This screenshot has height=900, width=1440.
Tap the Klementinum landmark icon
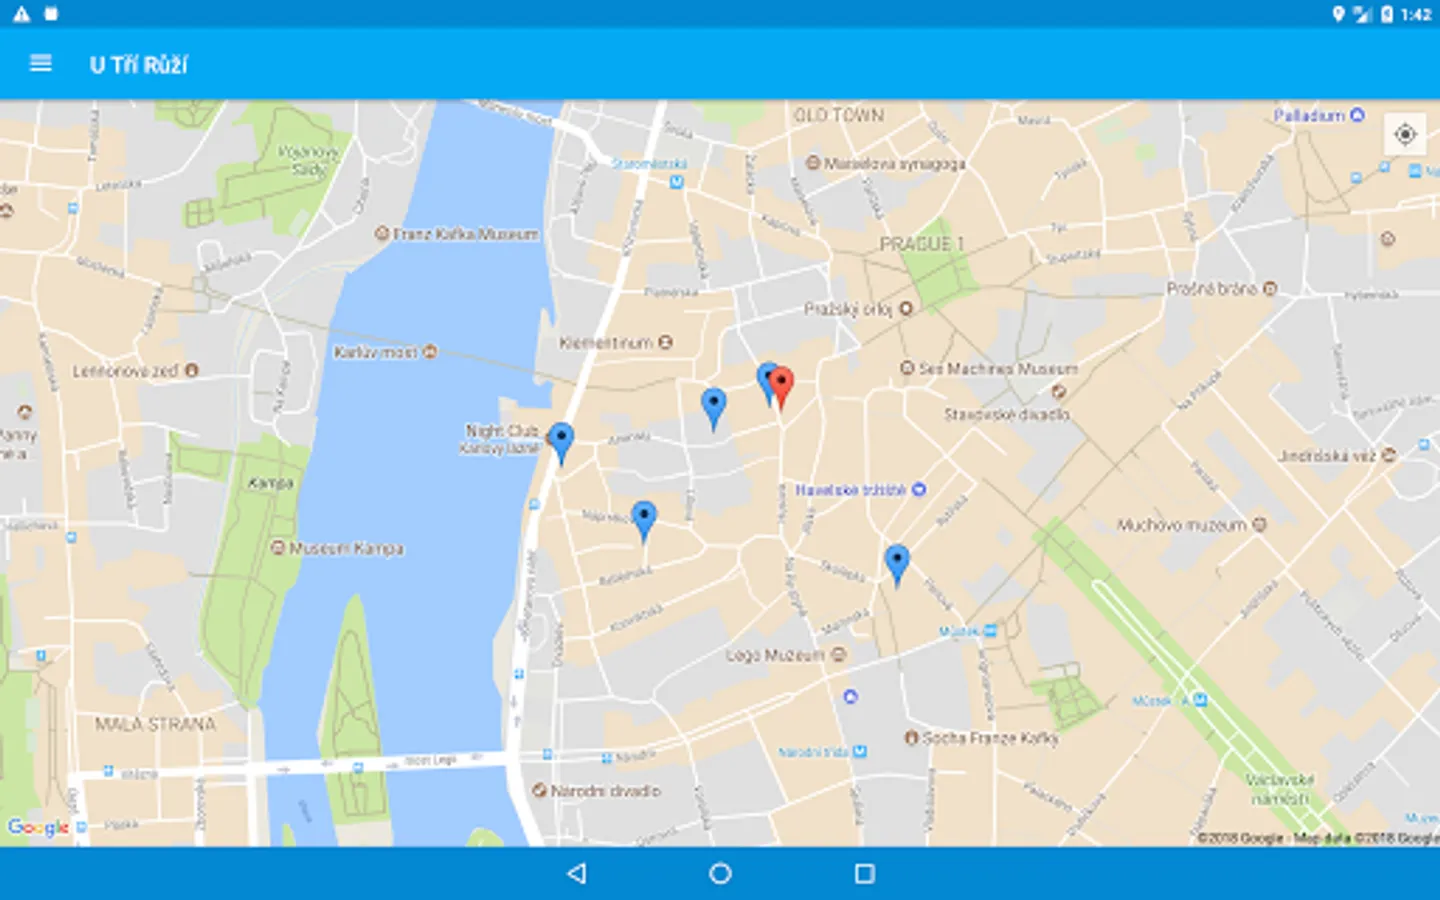click(665, 342)
